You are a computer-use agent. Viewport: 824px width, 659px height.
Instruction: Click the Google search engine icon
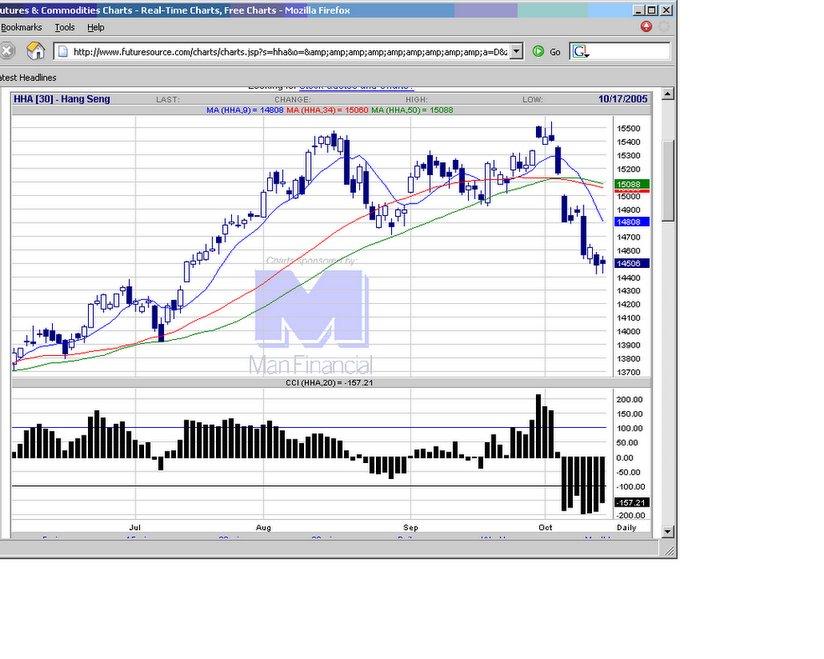click(x=580, y=52)
